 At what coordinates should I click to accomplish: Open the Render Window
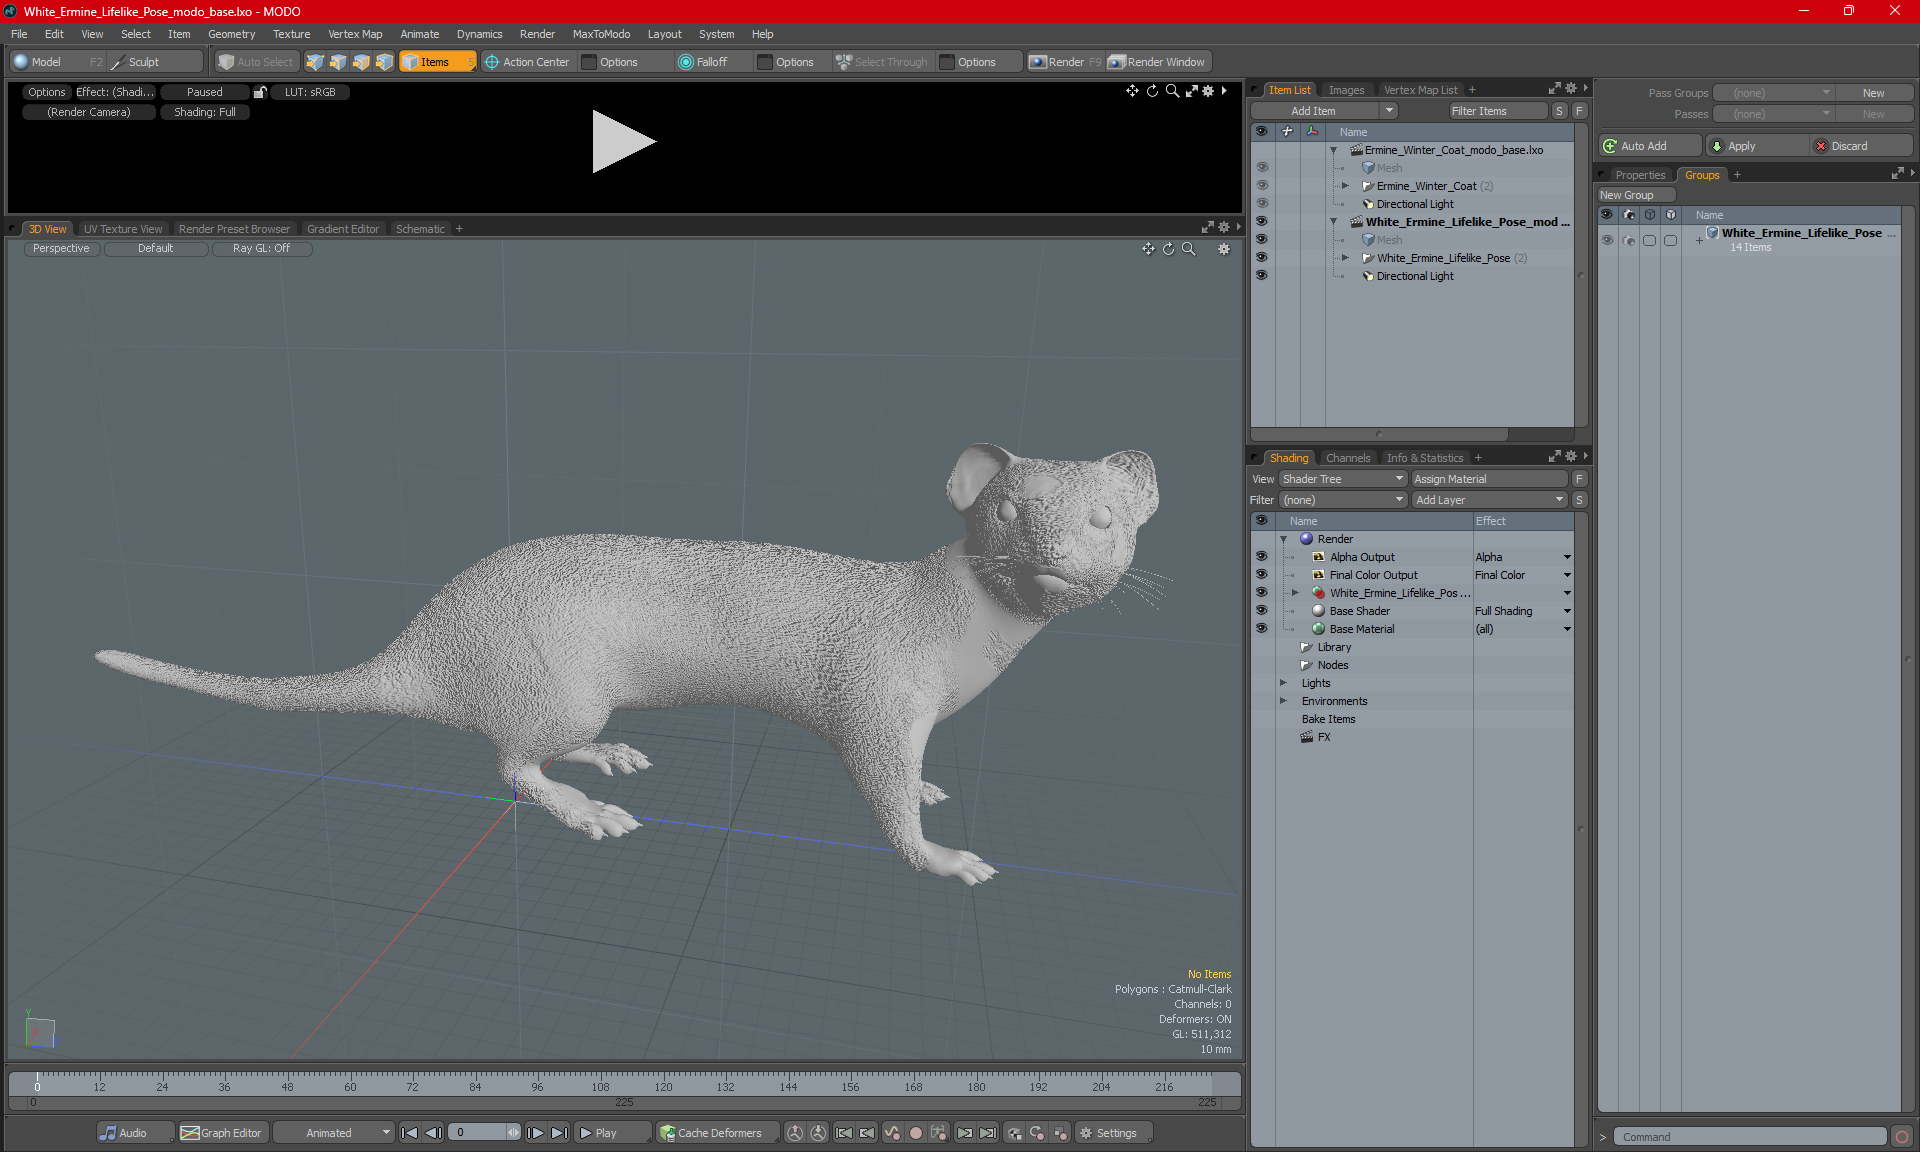1157,62
